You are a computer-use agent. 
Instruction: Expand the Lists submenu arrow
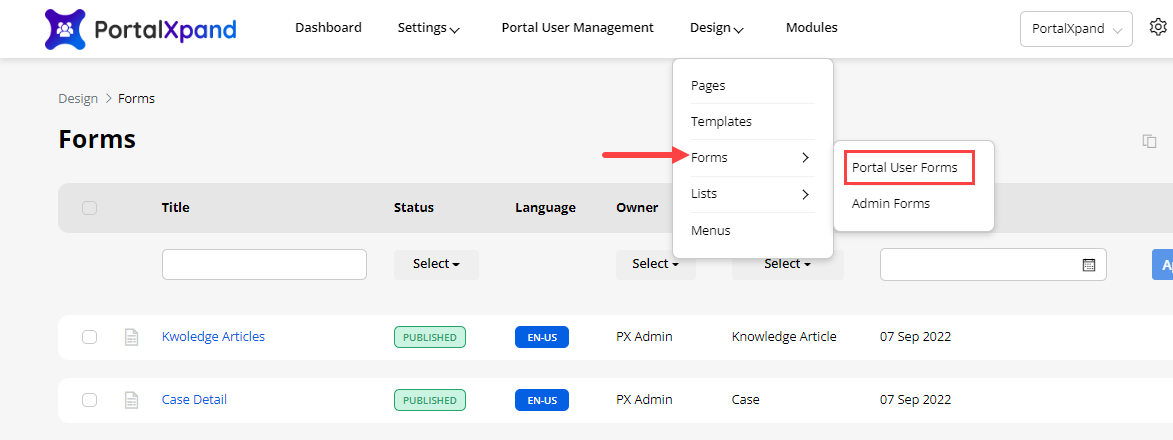point(805,194)
